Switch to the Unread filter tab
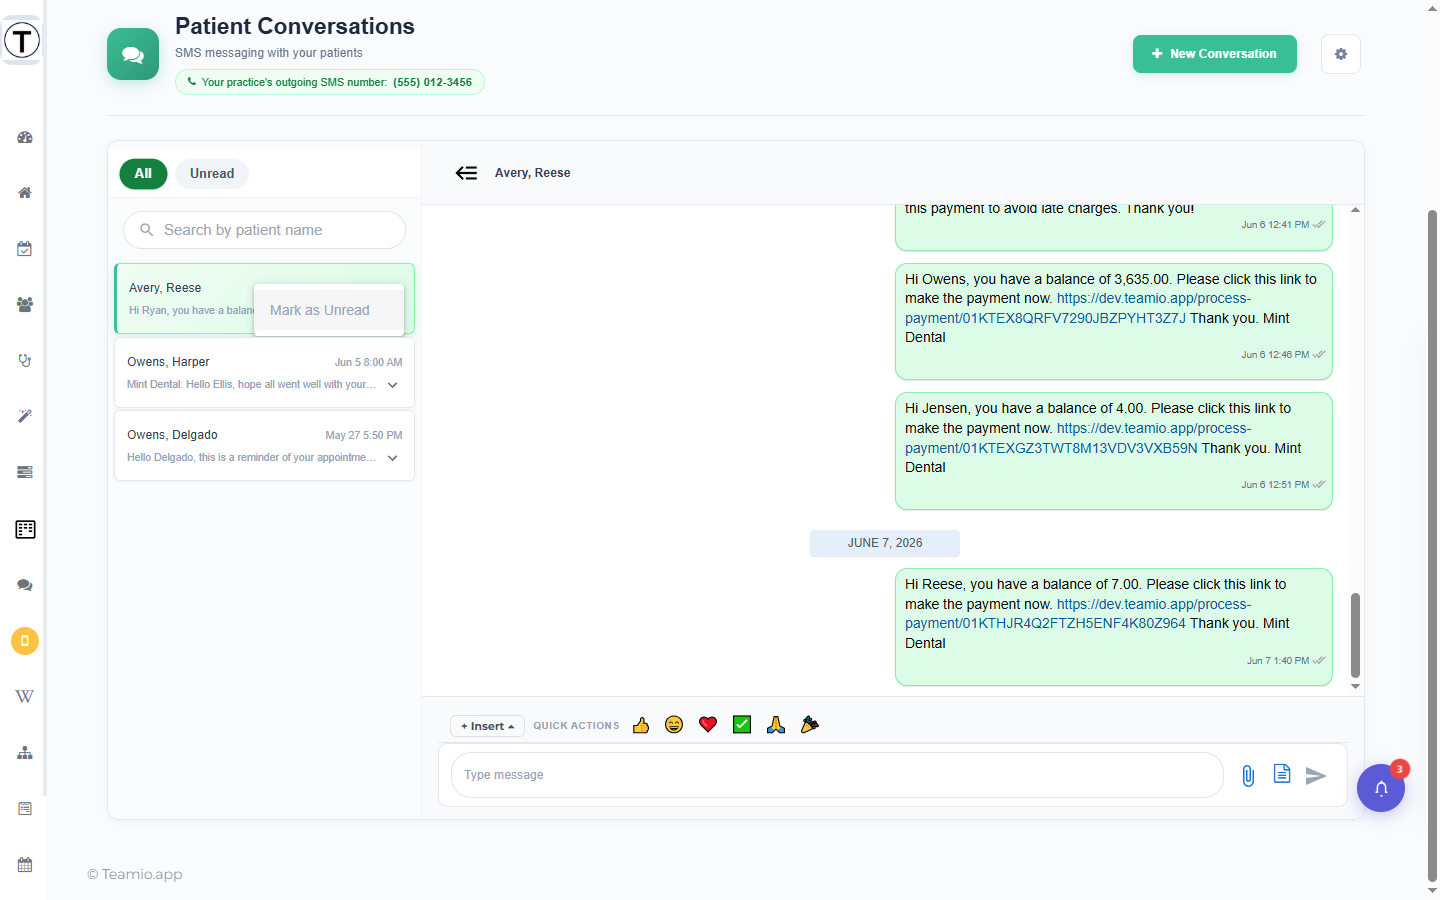Image resolution: width=1440 pixels, height=900 pixels. point(212,173)
